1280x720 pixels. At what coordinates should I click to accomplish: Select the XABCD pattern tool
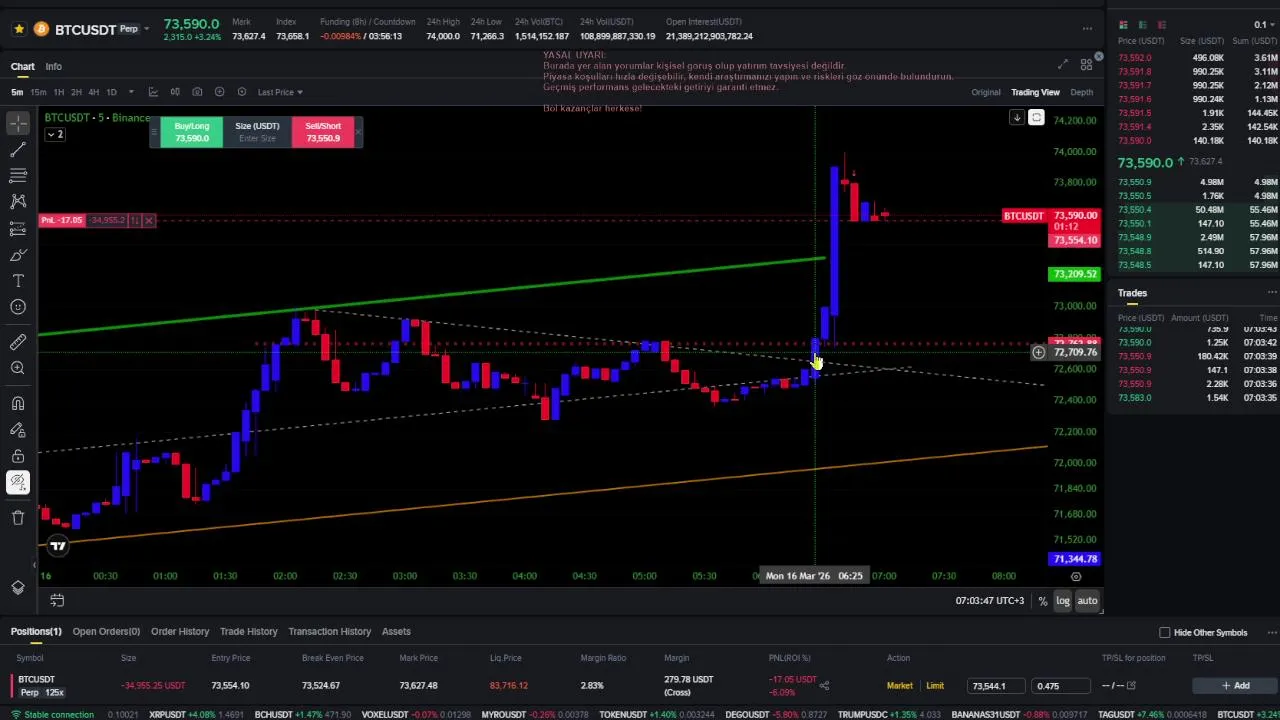18,202
